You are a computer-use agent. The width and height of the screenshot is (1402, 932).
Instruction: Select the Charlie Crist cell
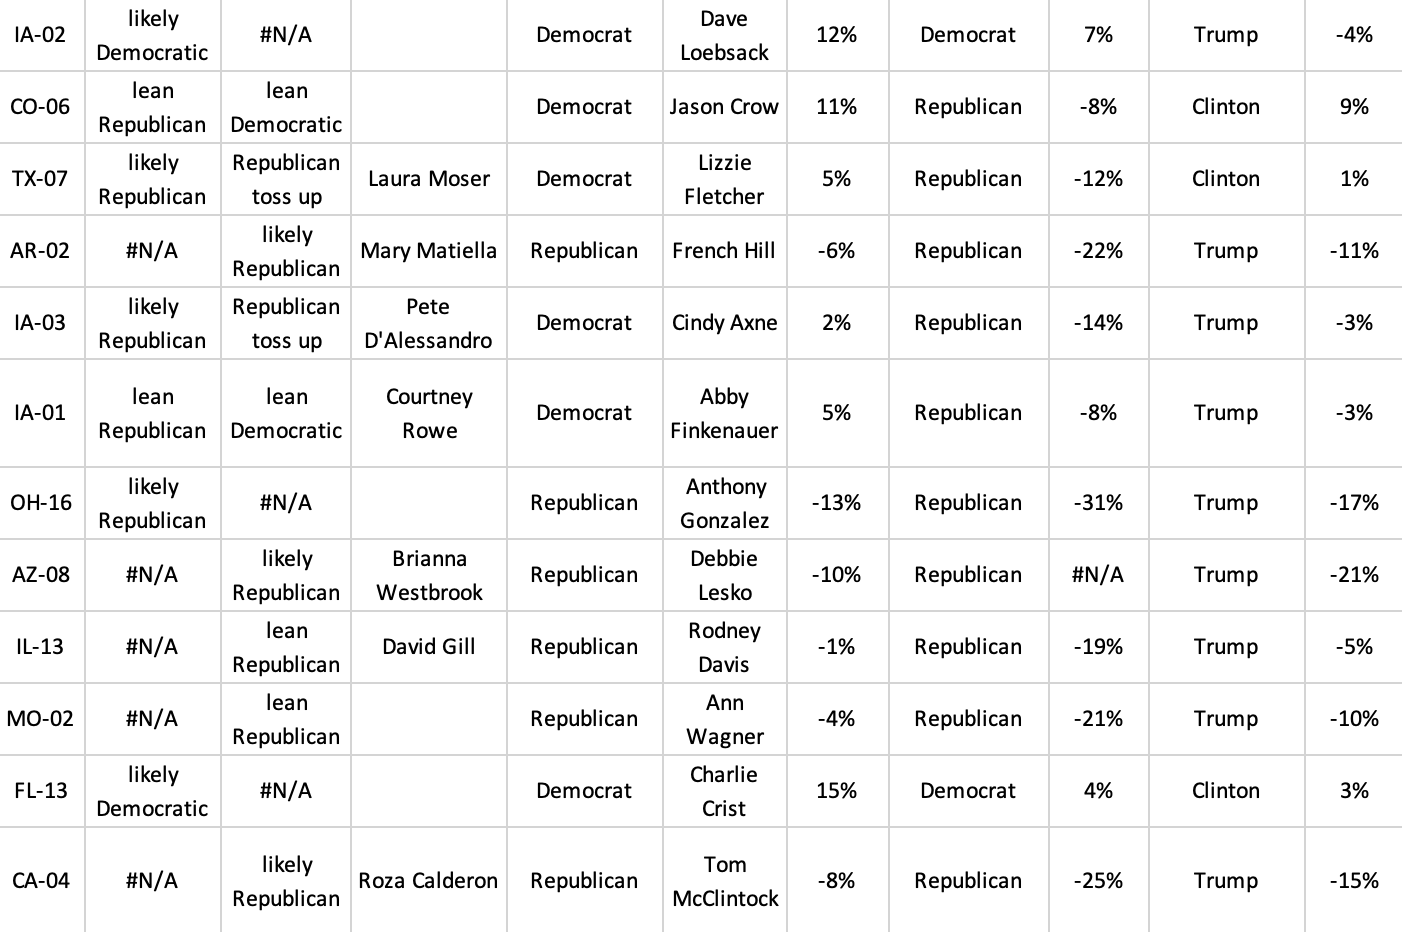click(x=724, y=791)
